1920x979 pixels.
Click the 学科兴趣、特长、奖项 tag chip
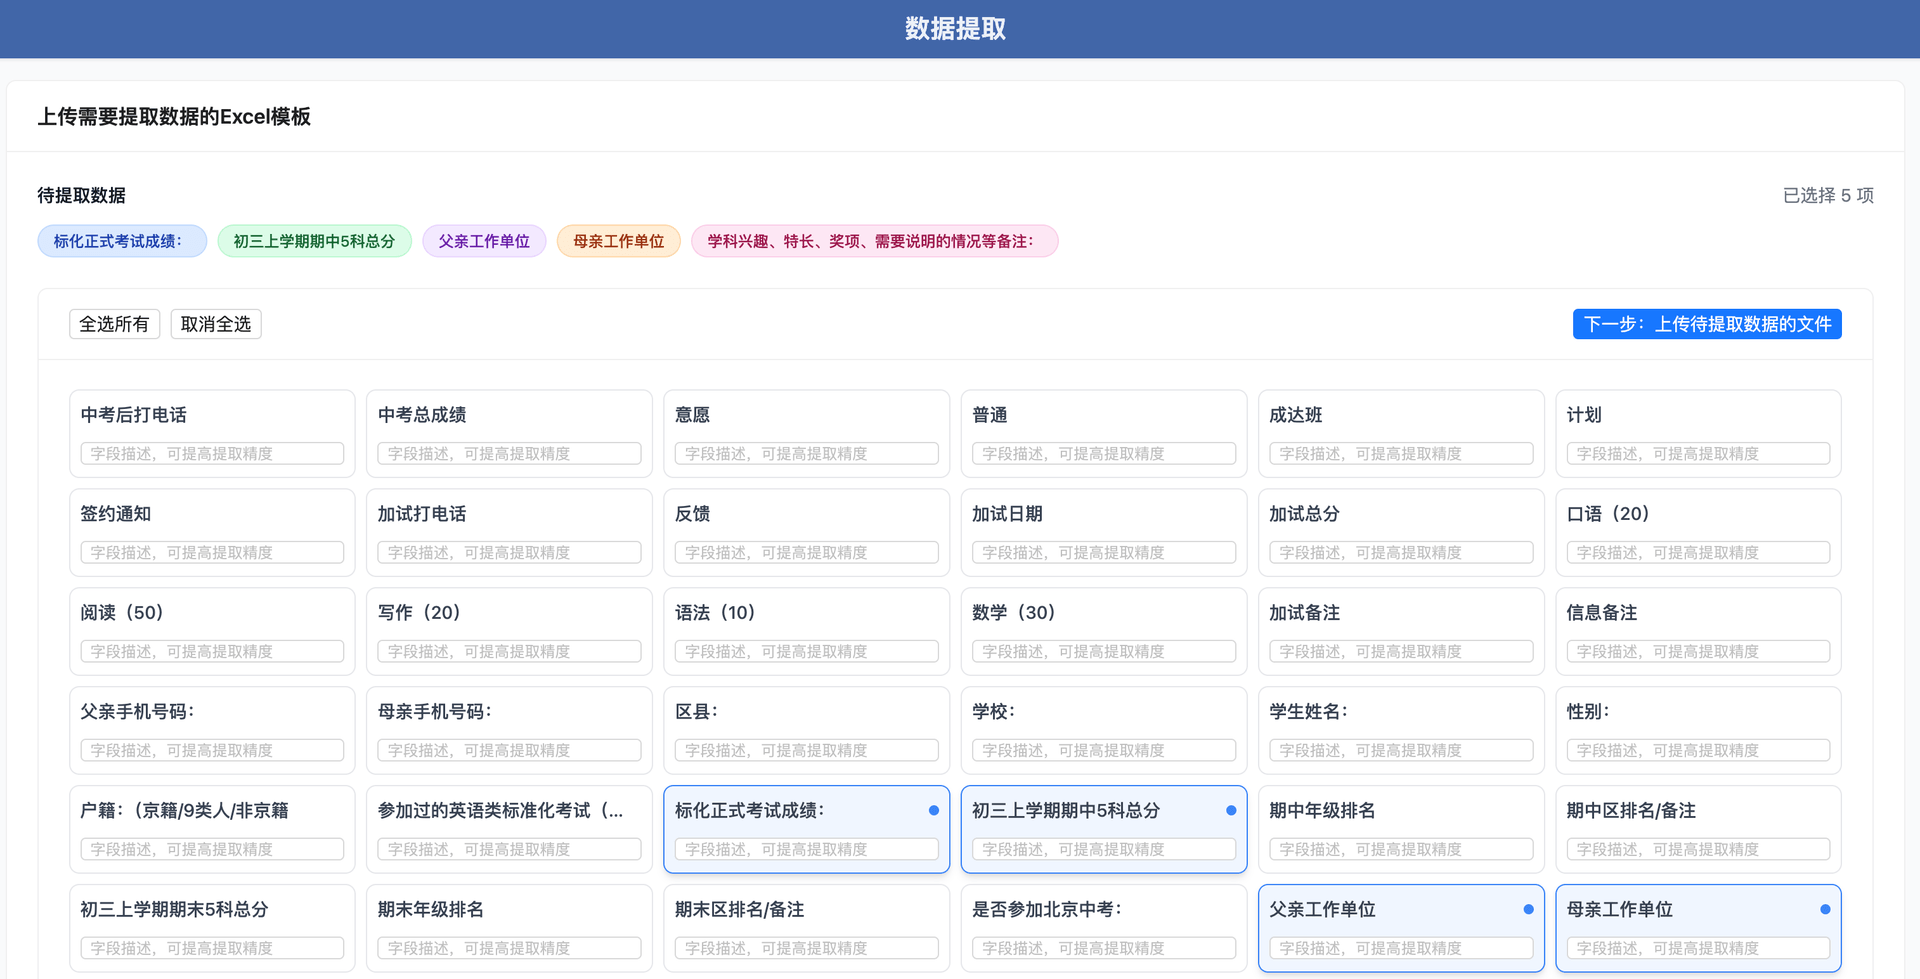click(874, 240)
